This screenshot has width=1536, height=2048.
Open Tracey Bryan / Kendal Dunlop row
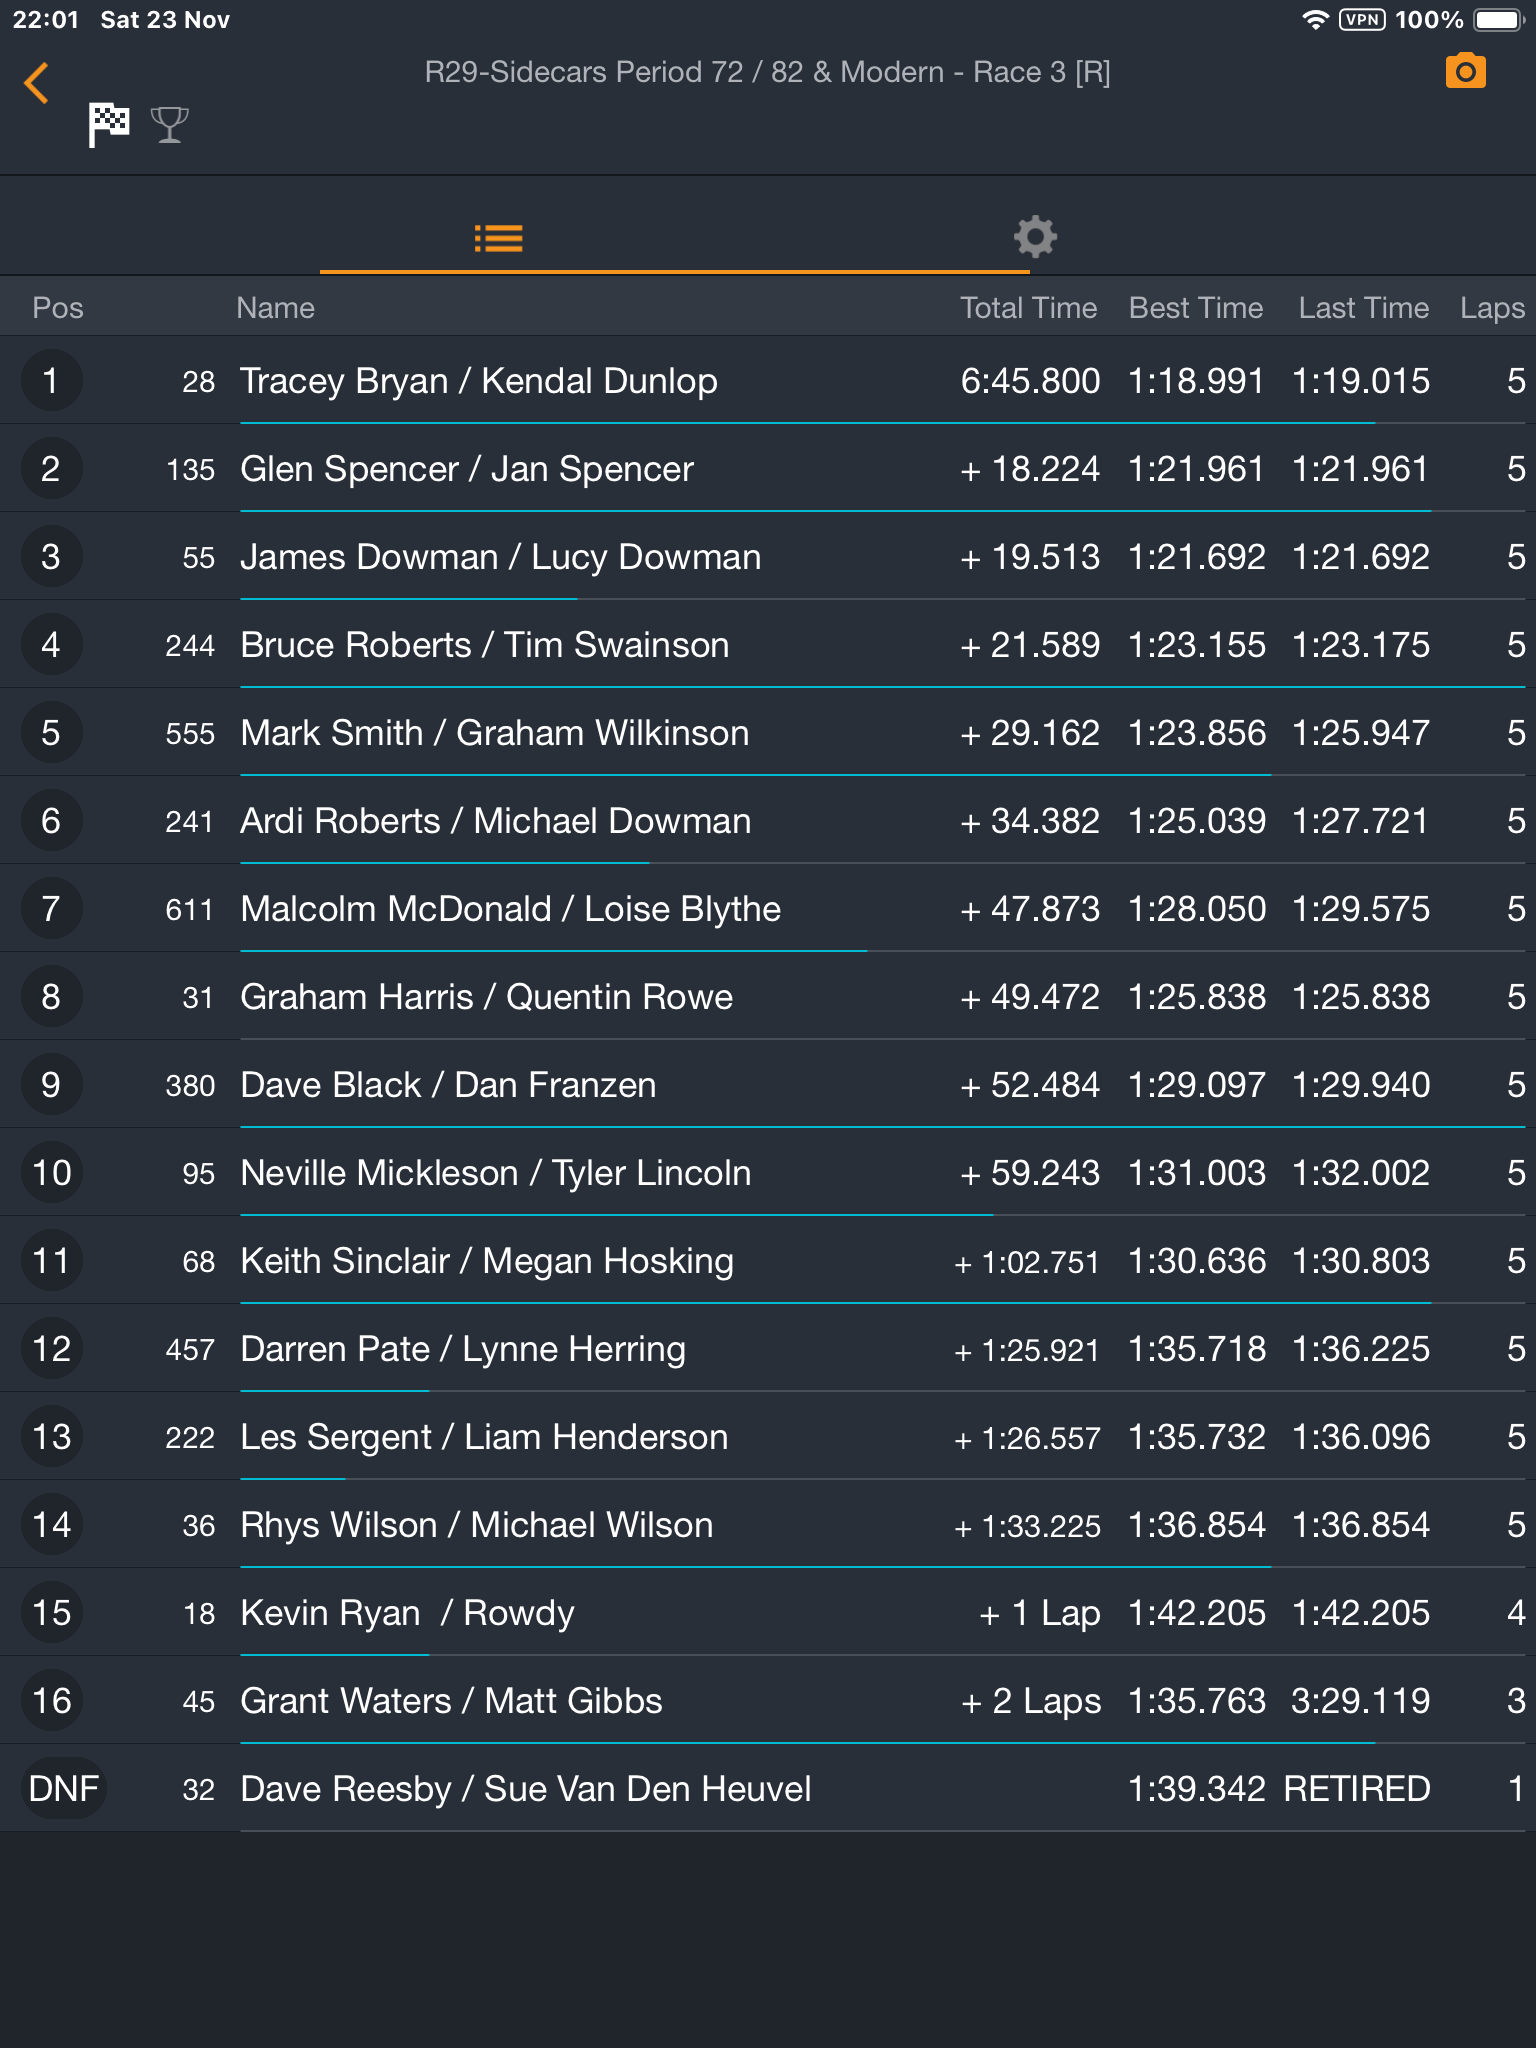tap(768, 381)
